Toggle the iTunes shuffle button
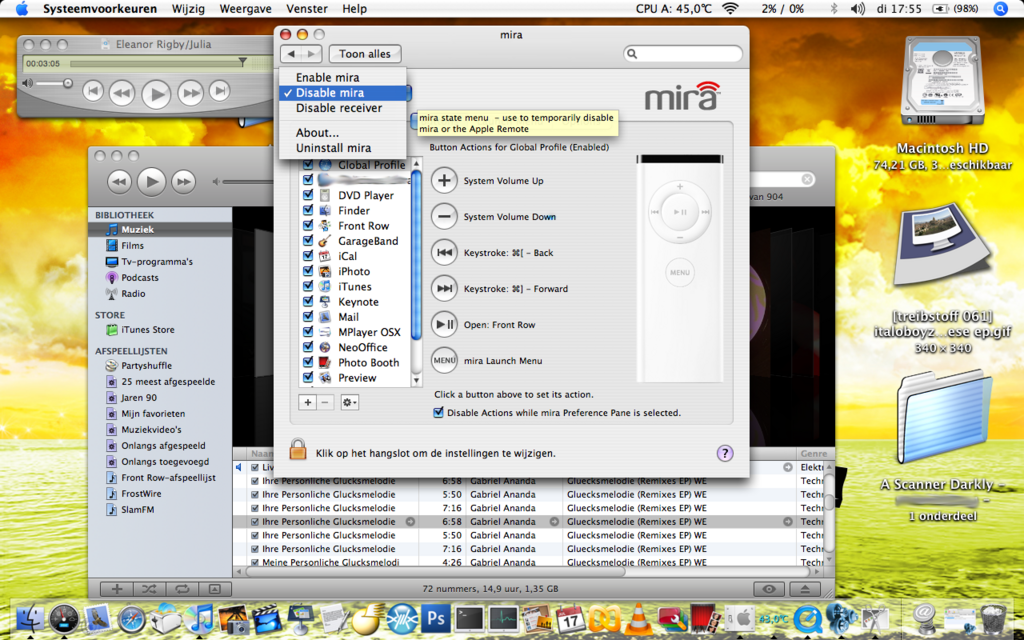The height and width of the screenshot is (640, 1024). (150, 588)
